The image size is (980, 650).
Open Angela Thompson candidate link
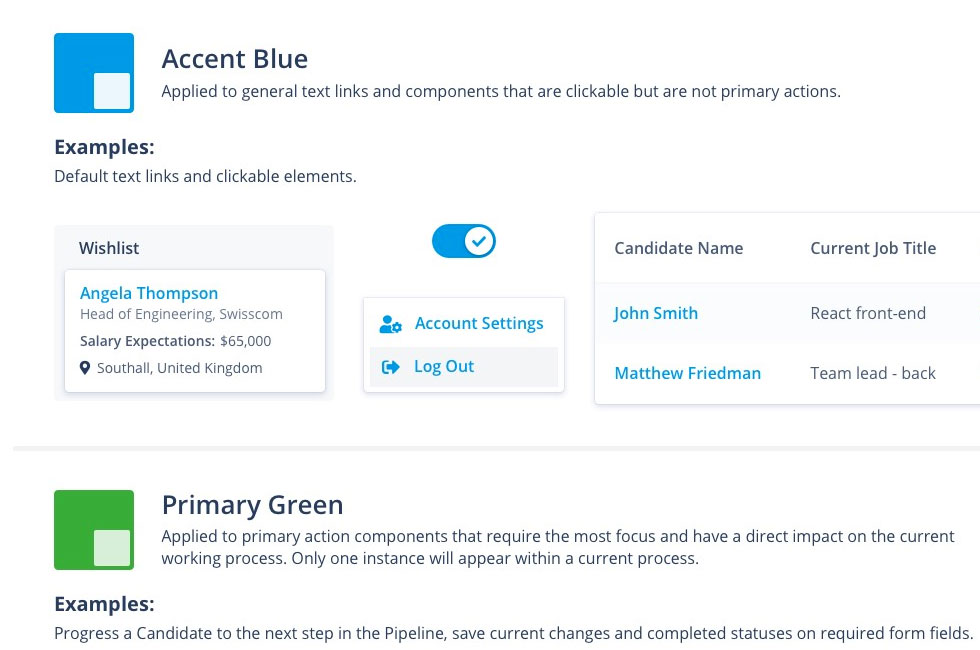149,293
